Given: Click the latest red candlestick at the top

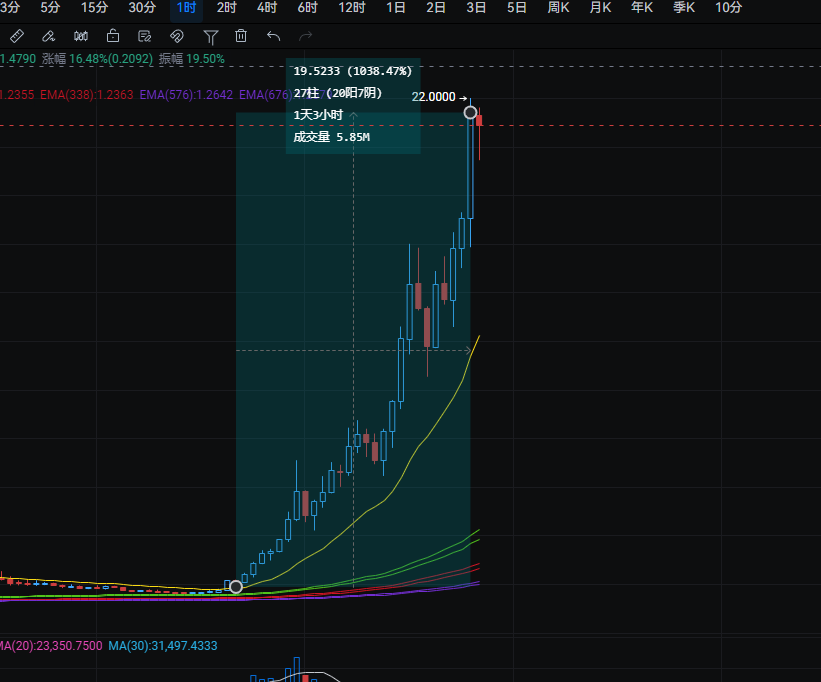Looking at the screenshot, I should pyautogui.click(x=479, y=121).
